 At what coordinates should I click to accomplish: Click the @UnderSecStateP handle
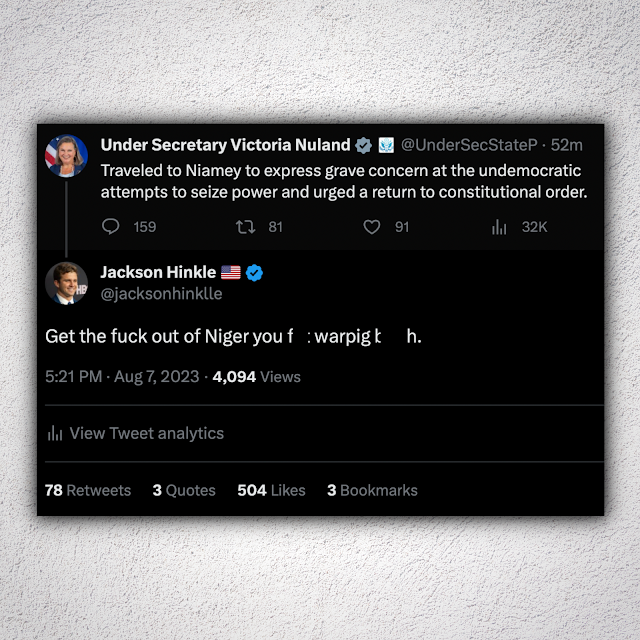[472, 145]
